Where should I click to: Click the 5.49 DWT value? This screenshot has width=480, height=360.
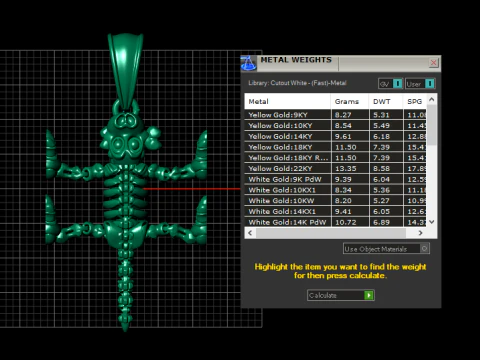point(381,126)
